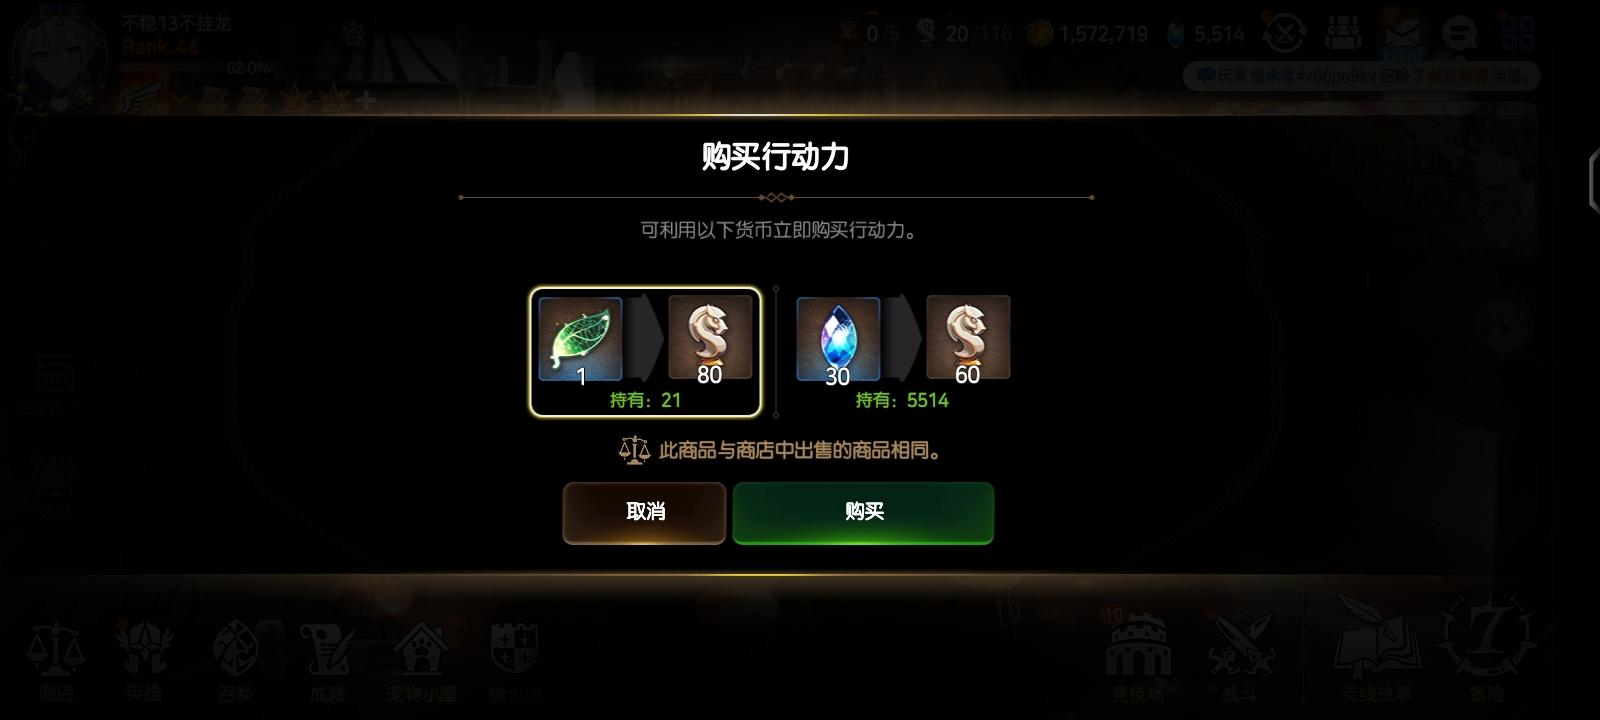Image resolution: width=1600 pixels, height=720 pixels.
Task: Select the 30 crystal exchange option
Action: tap(903, 352)
